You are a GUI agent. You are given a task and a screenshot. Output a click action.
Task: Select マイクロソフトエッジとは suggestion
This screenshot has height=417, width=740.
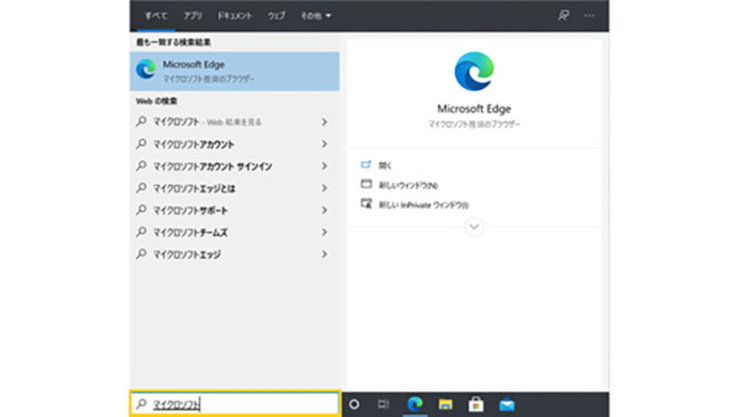click(235, 188)
